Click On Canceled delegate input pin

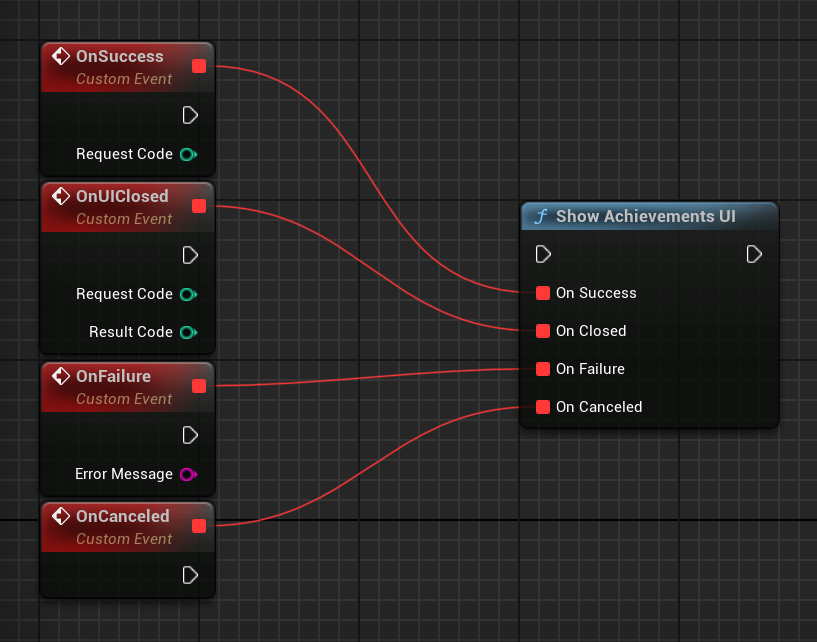tap(543, 407)
